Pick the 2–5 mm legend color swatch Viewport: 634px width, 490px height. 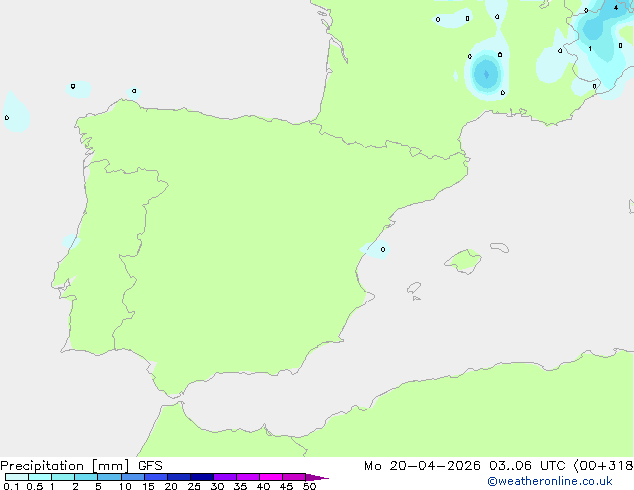(x=86, y=477)
